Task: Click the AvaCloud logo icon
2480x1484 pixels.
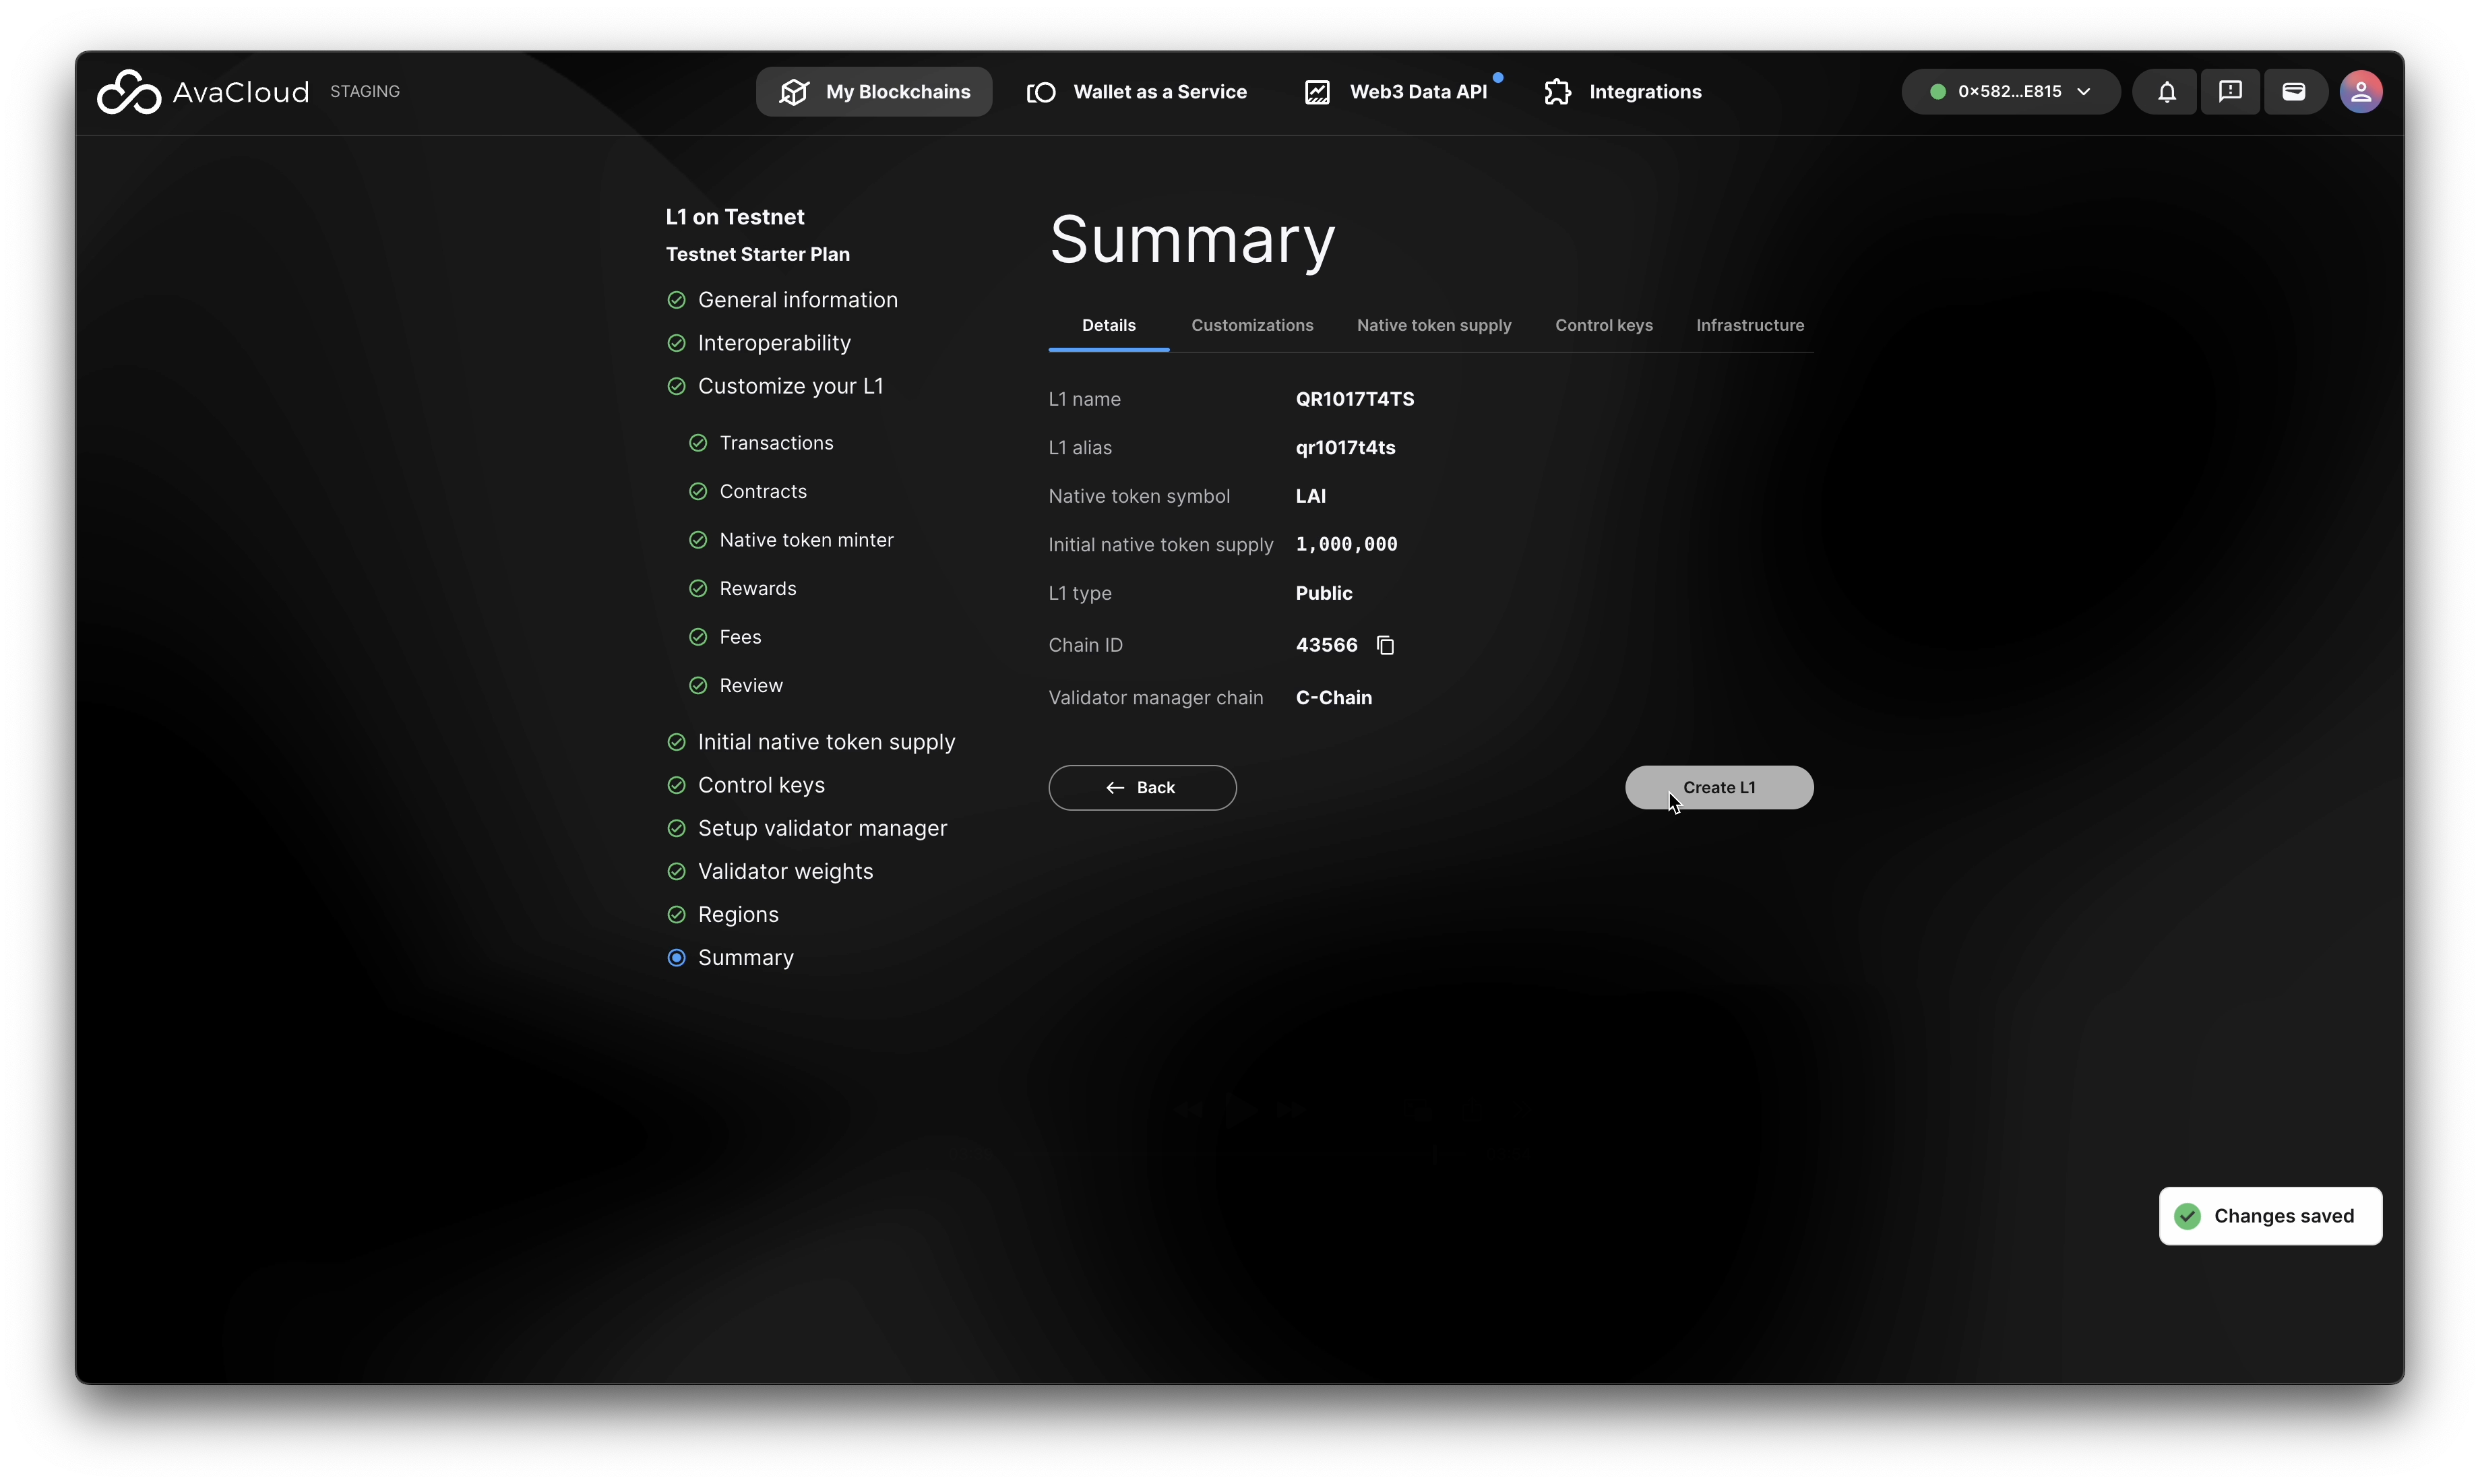Action: click(128, 92)
